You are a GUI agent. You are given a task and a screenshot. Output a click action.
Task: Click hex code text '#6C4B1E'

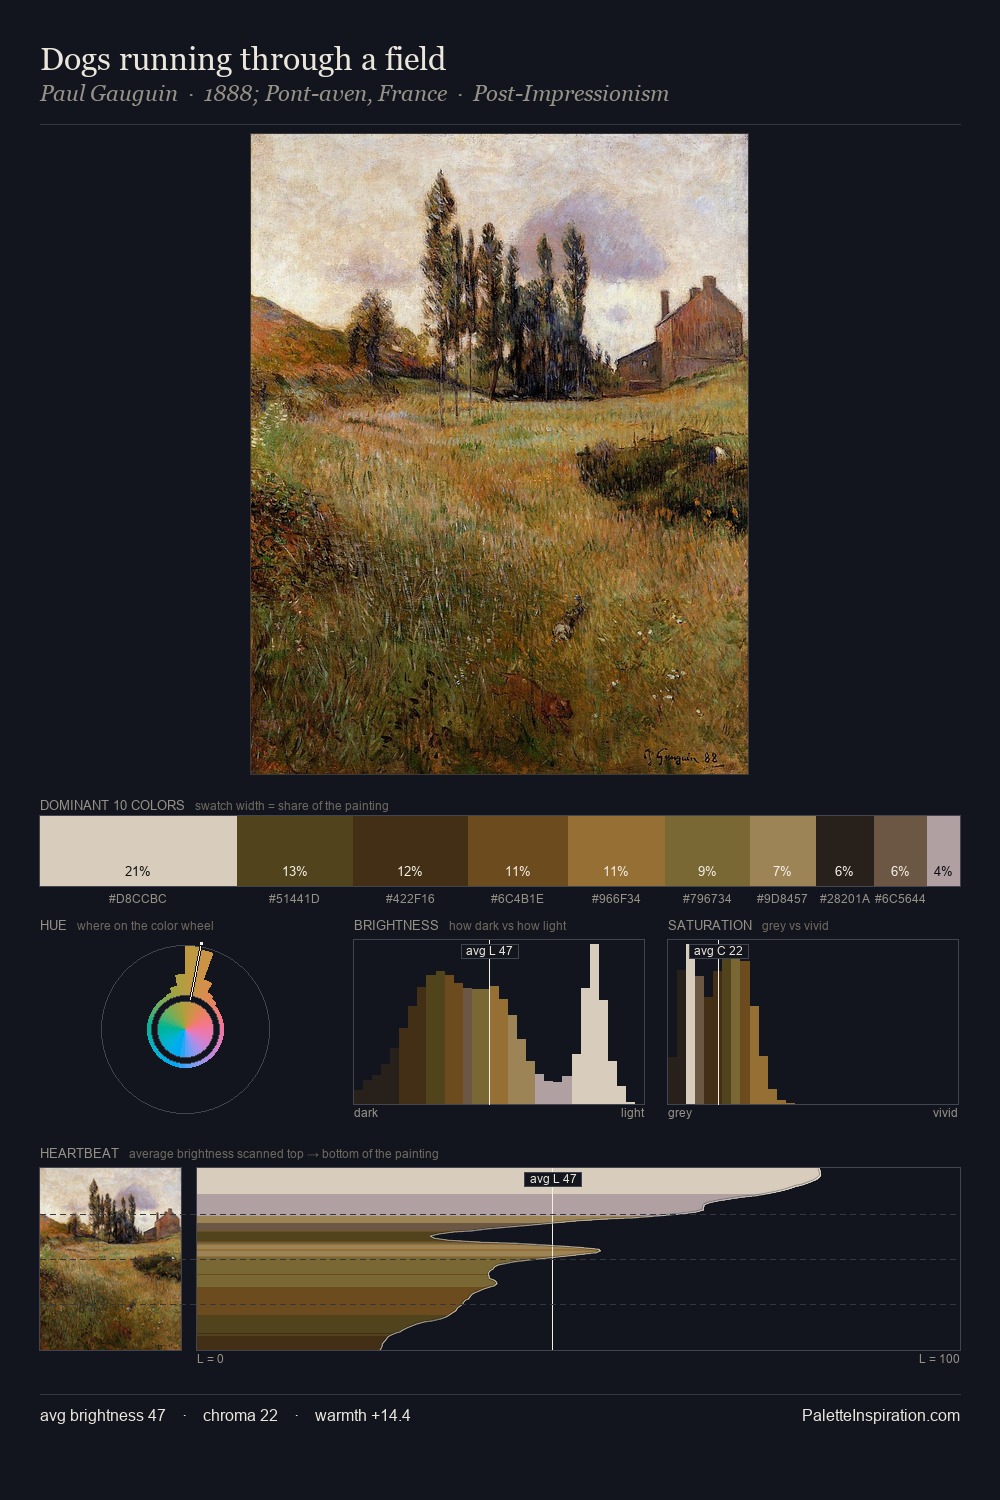pyautogui.click(x=518, y=899)
